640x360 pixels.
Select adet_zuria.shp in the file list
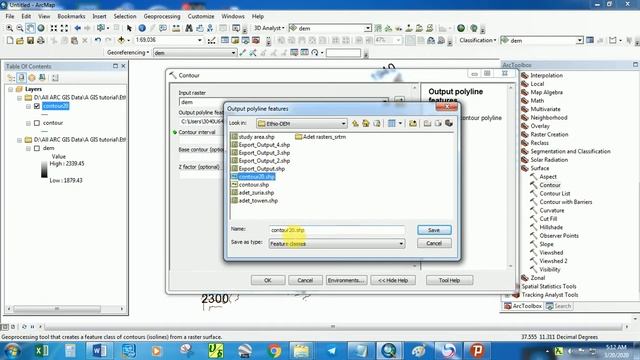point(252,193)
